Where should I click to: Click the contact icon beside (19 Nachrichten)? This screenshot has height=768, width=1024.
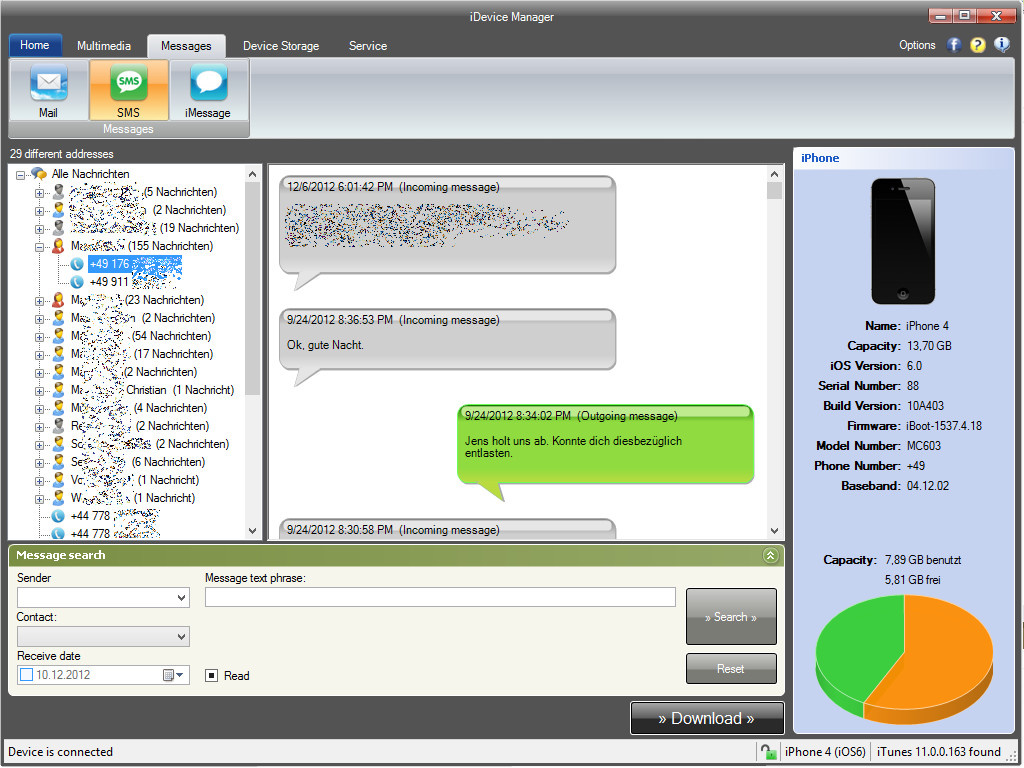point(58,228)
